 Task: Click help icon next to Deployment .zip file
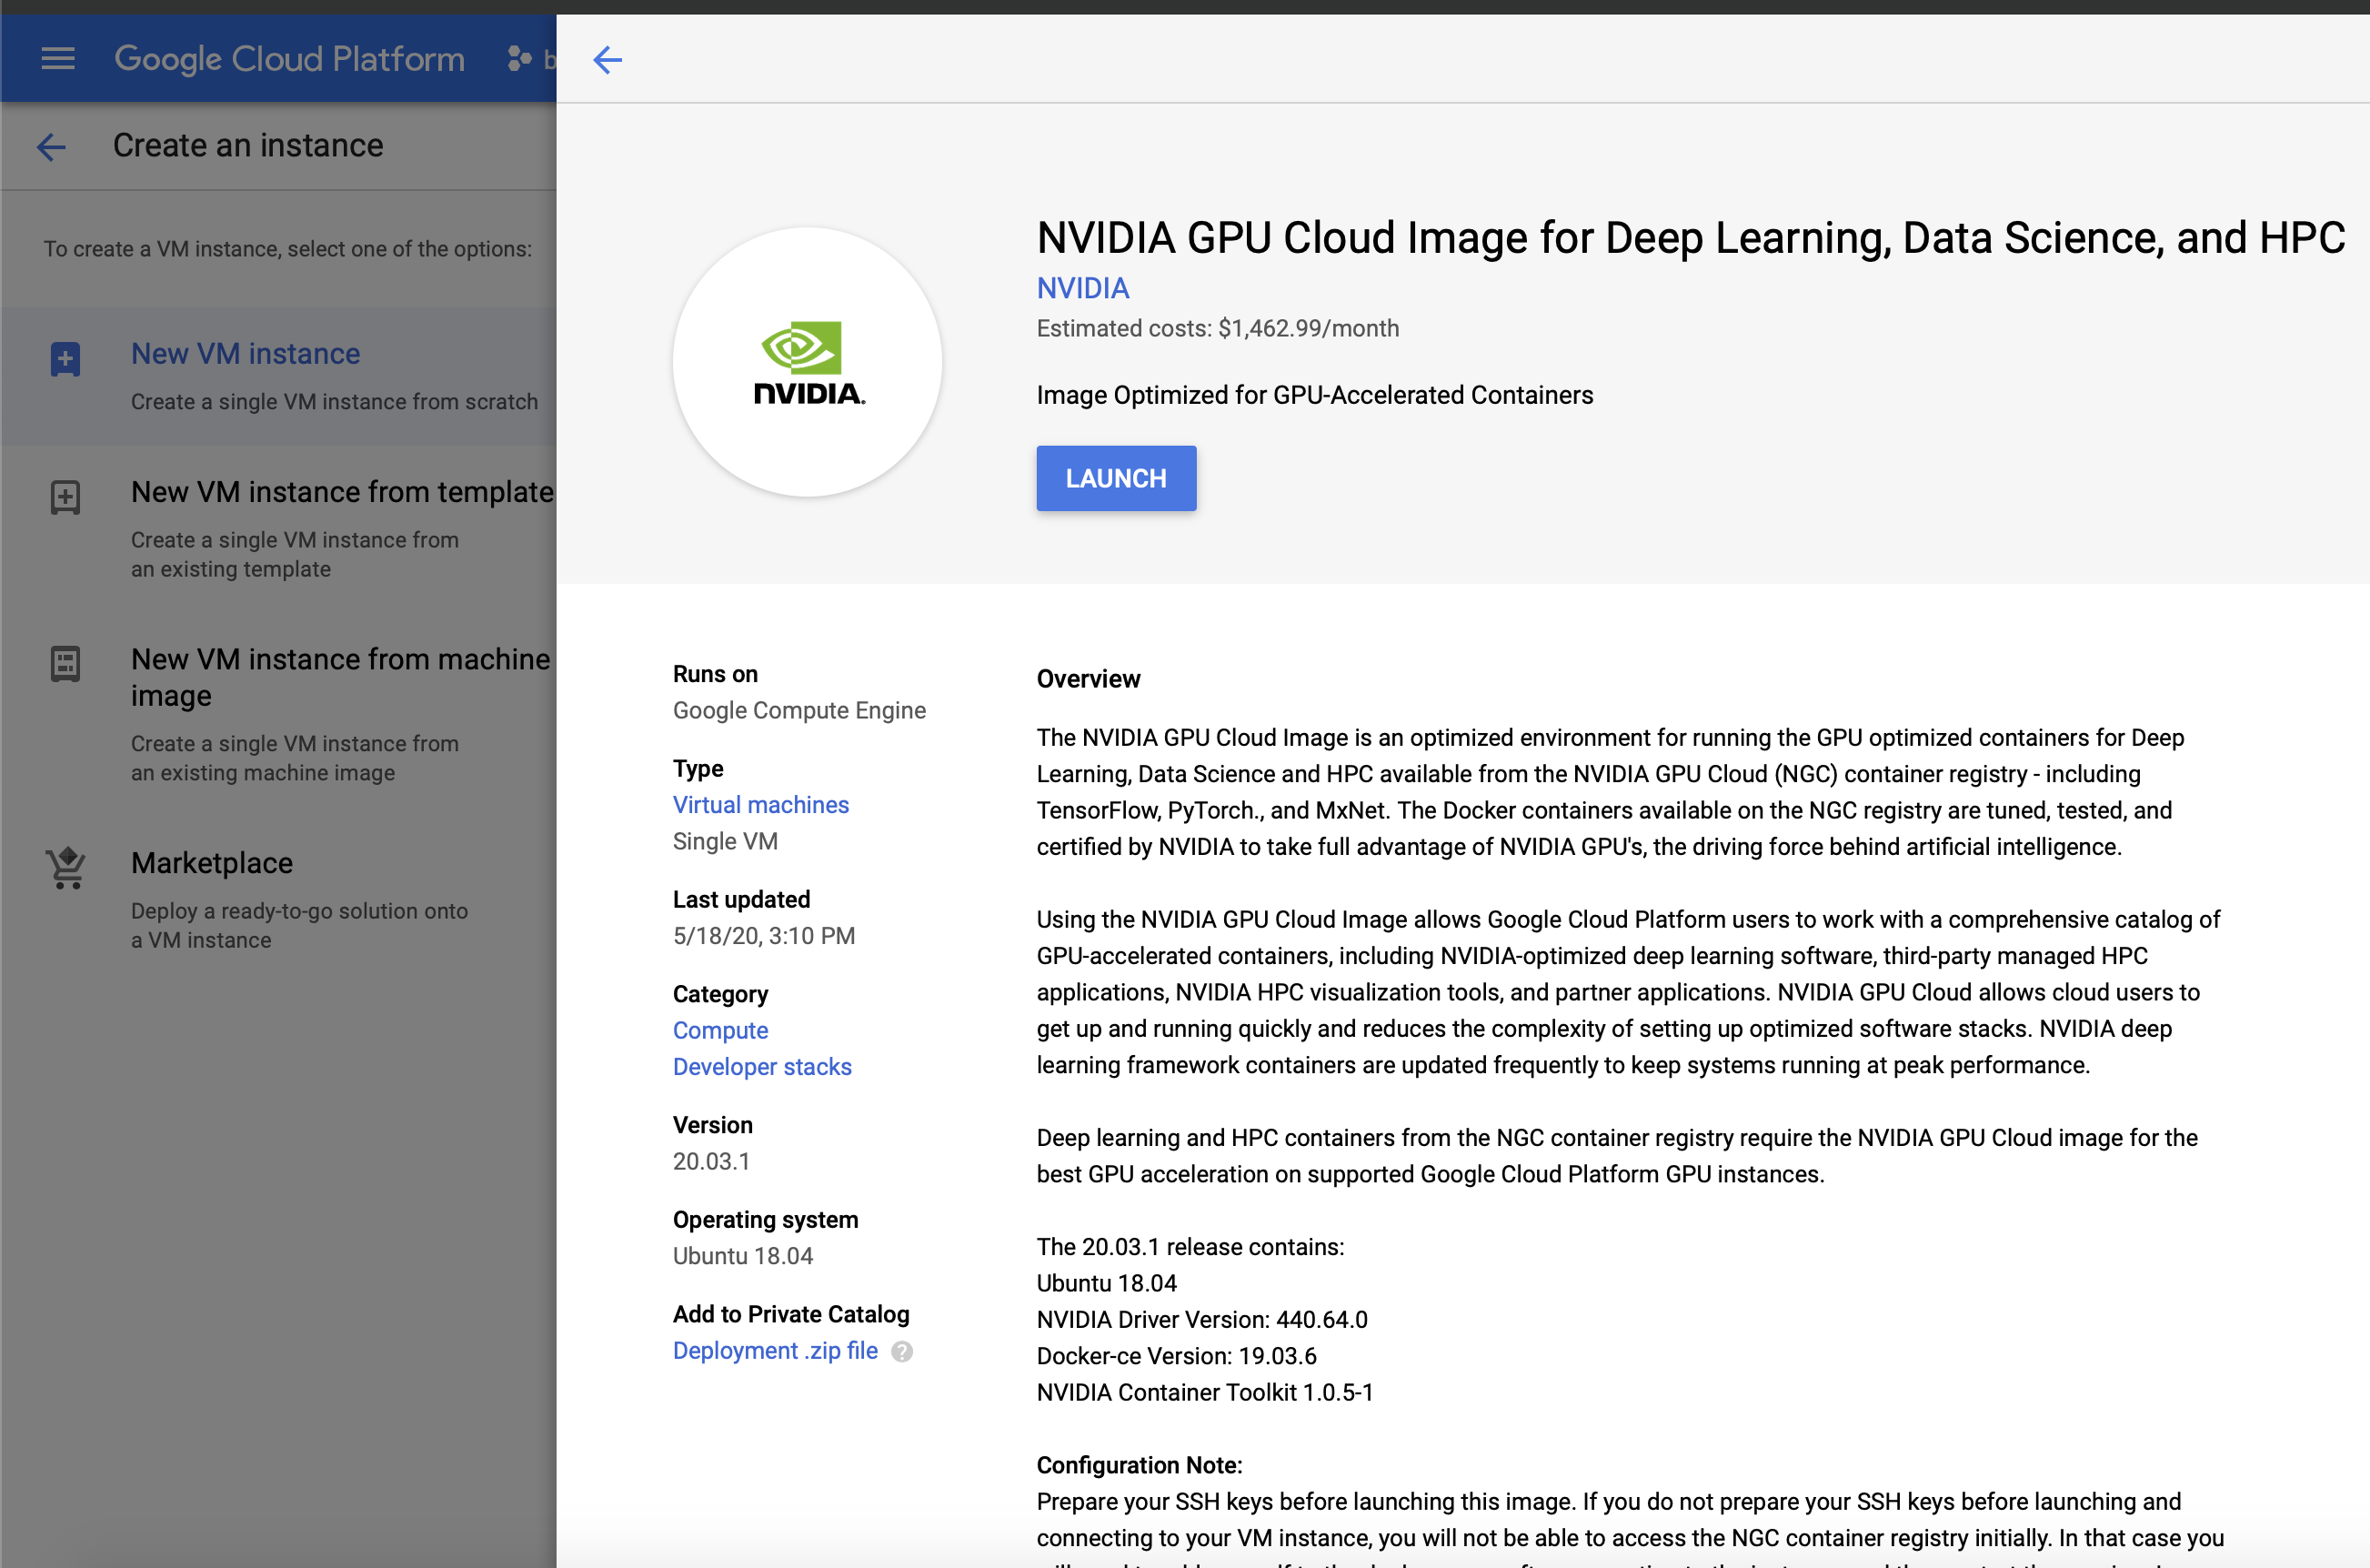[902, 1352]
